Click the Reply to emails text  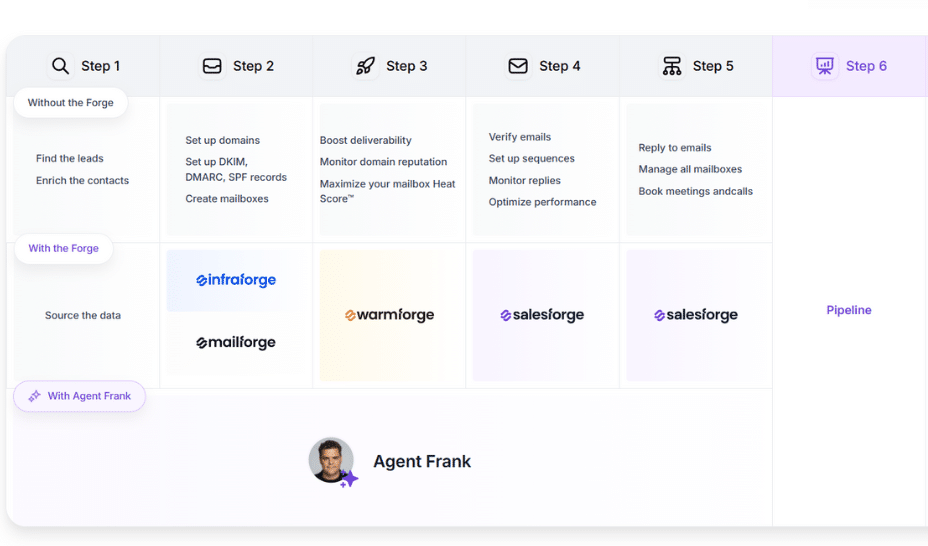[x=675, y=148]
